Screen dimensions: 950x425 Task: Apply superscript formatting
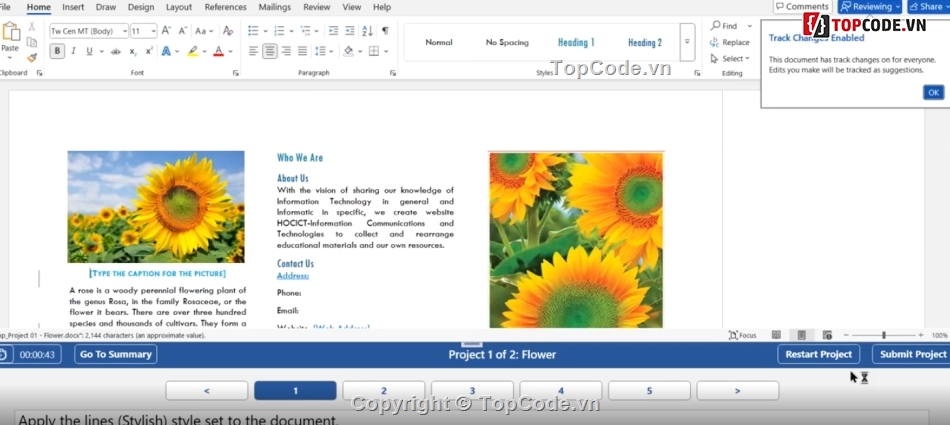[148, 52]
